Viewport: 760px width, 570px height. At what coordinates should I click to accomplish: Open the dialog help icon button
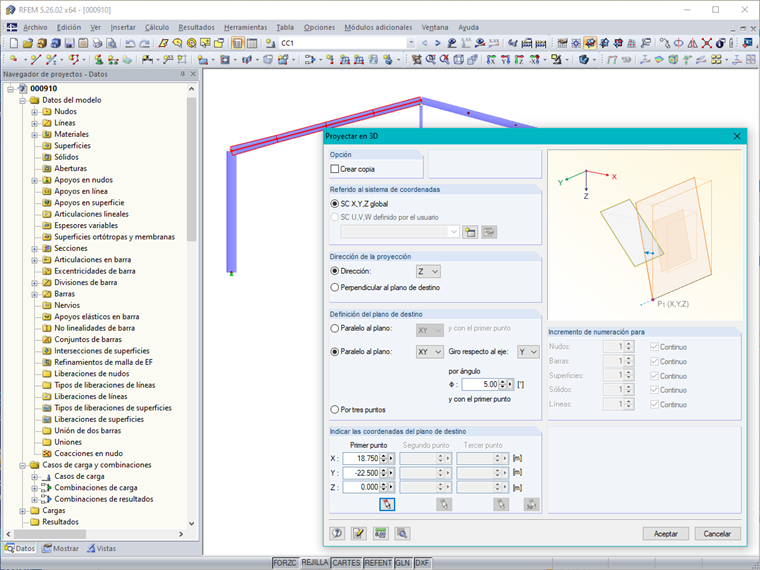[338, 534]
